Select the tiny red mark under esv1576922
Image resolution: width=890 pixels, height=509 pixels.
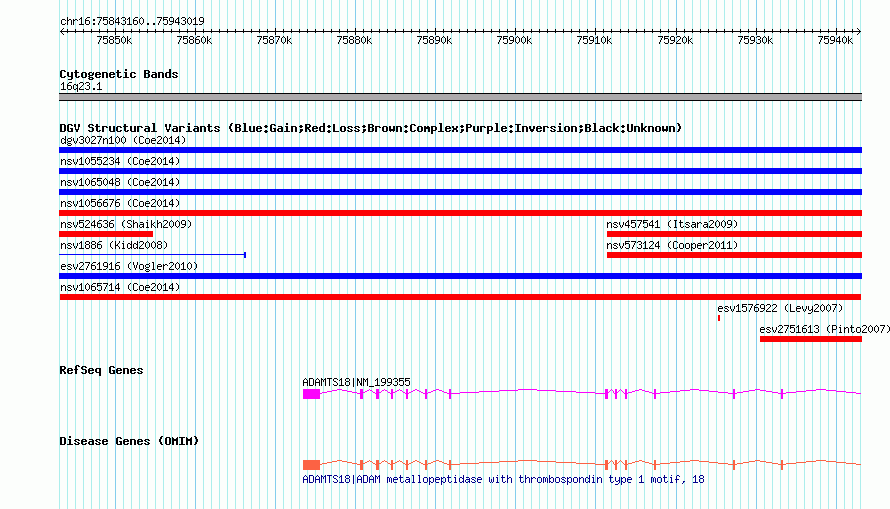click(719, 318)
